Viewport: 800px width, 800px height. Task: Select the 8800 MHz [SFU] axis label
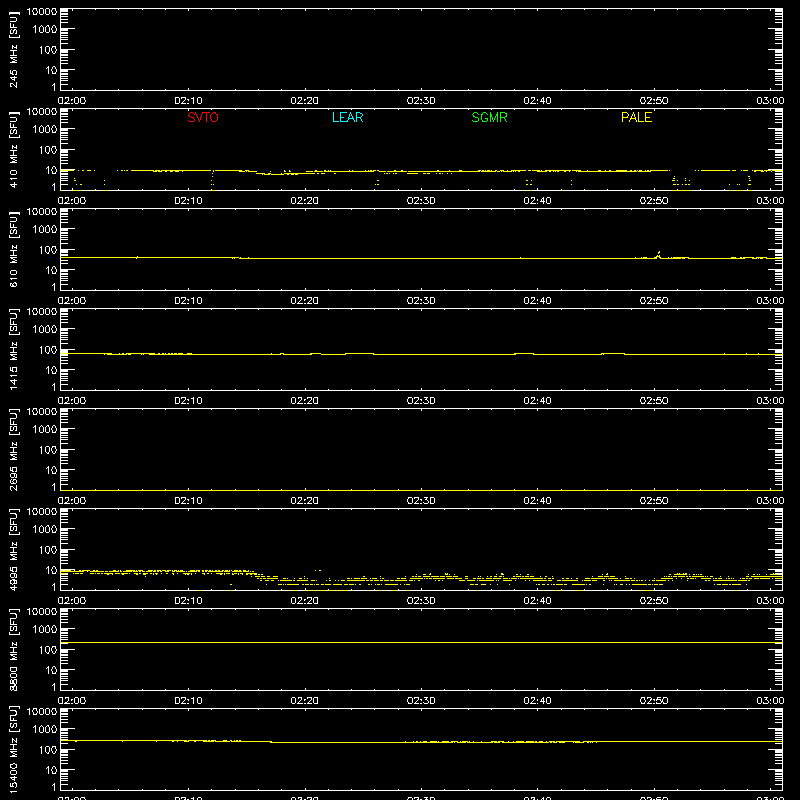pos(13,649)
